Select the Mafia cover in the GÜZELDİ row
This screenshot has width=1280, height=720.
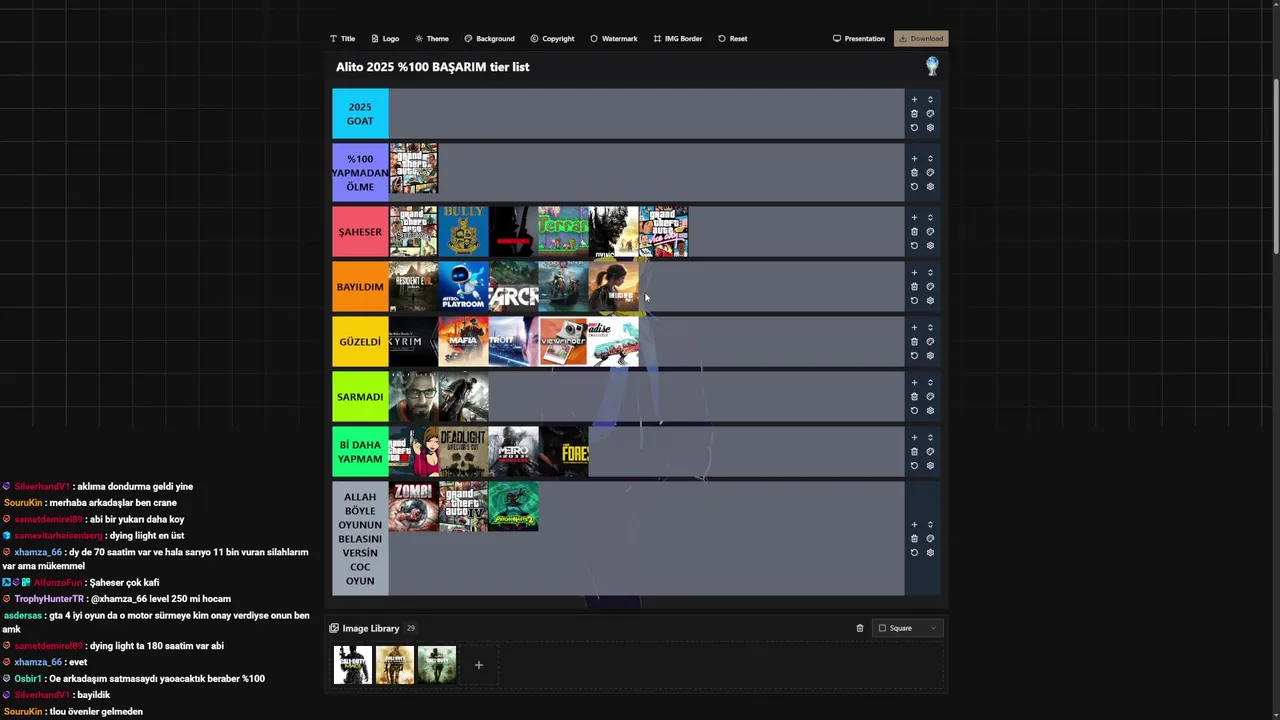(464, 342)
